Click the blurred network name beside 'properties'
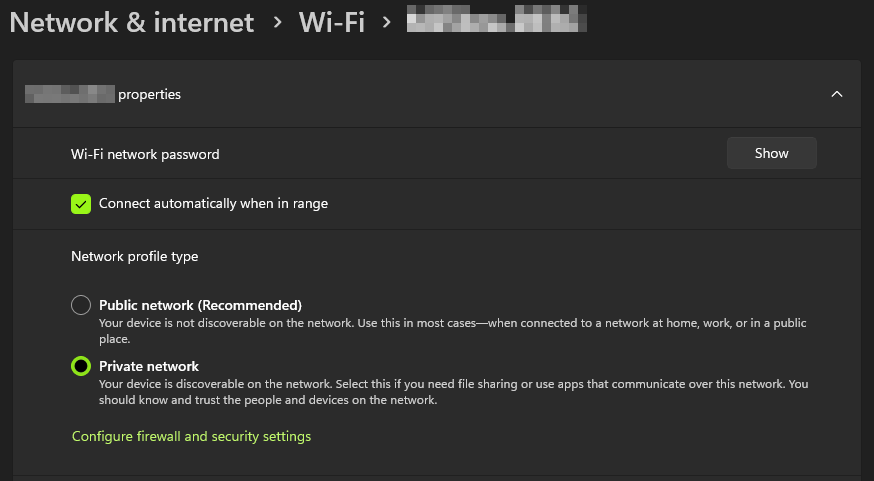The image size is (874, 481). coord(69,95)
